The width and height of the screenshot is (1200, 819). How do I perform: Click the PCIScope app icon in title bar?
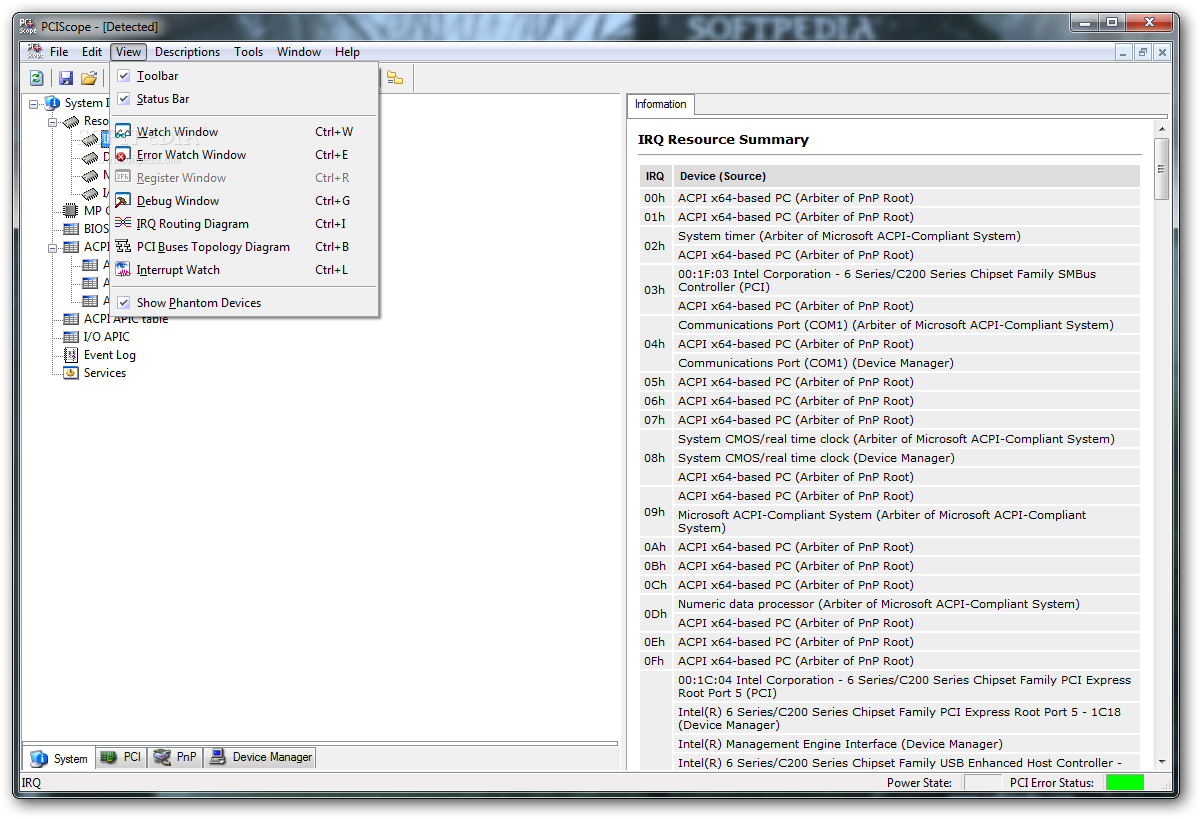tap(29, 27)
